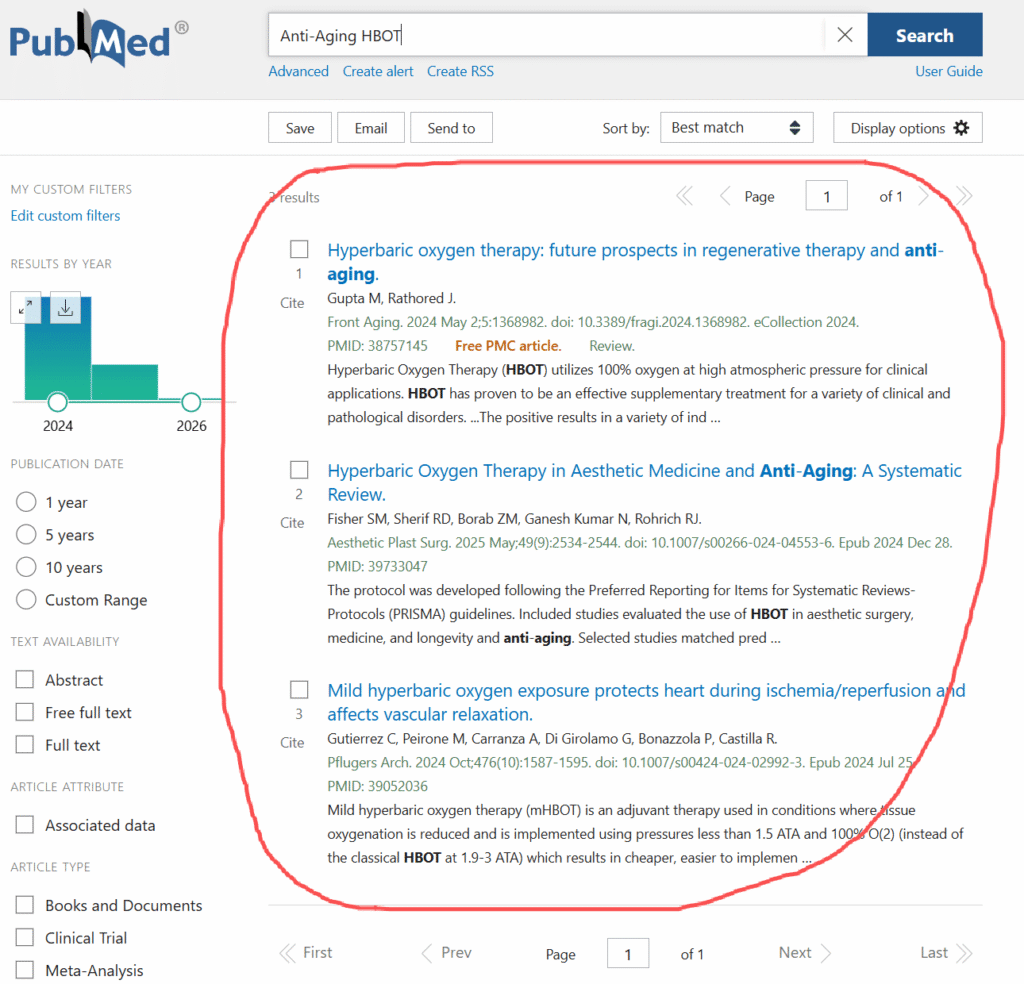
Task: Select checkbox for result 2 Fisher article
Action: click(299, 469)
